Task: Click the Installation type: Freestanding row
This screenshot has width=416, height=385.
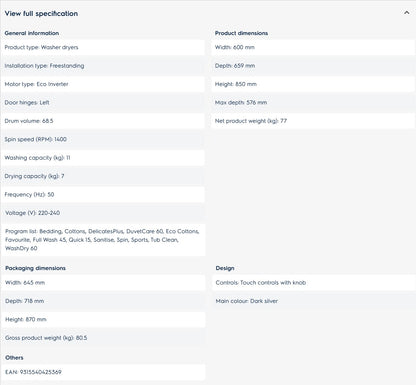Action: [103, 66]
